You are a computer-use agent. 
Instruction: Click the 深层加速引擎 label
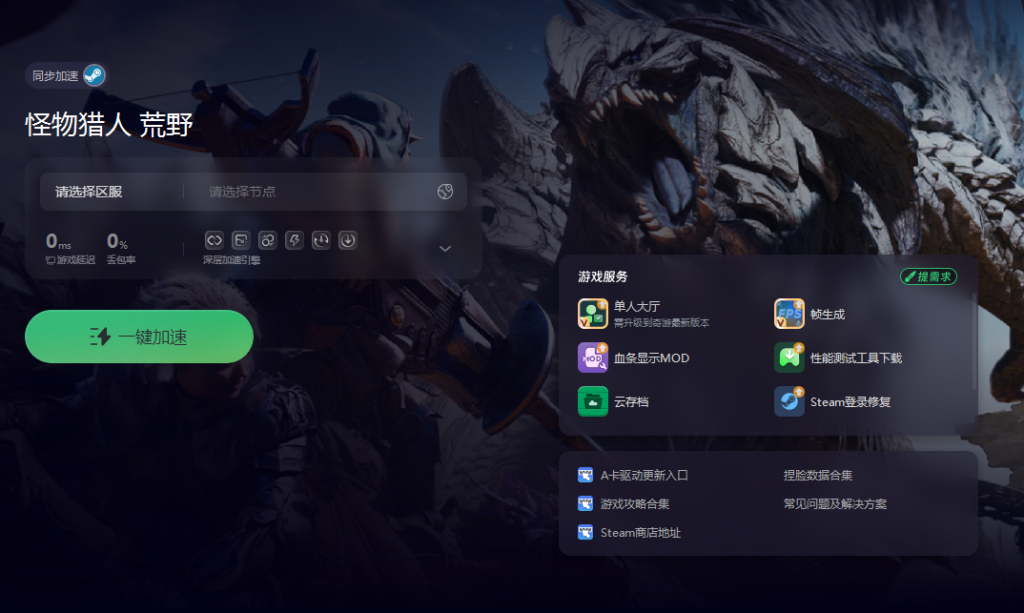(x=231, y=260)
